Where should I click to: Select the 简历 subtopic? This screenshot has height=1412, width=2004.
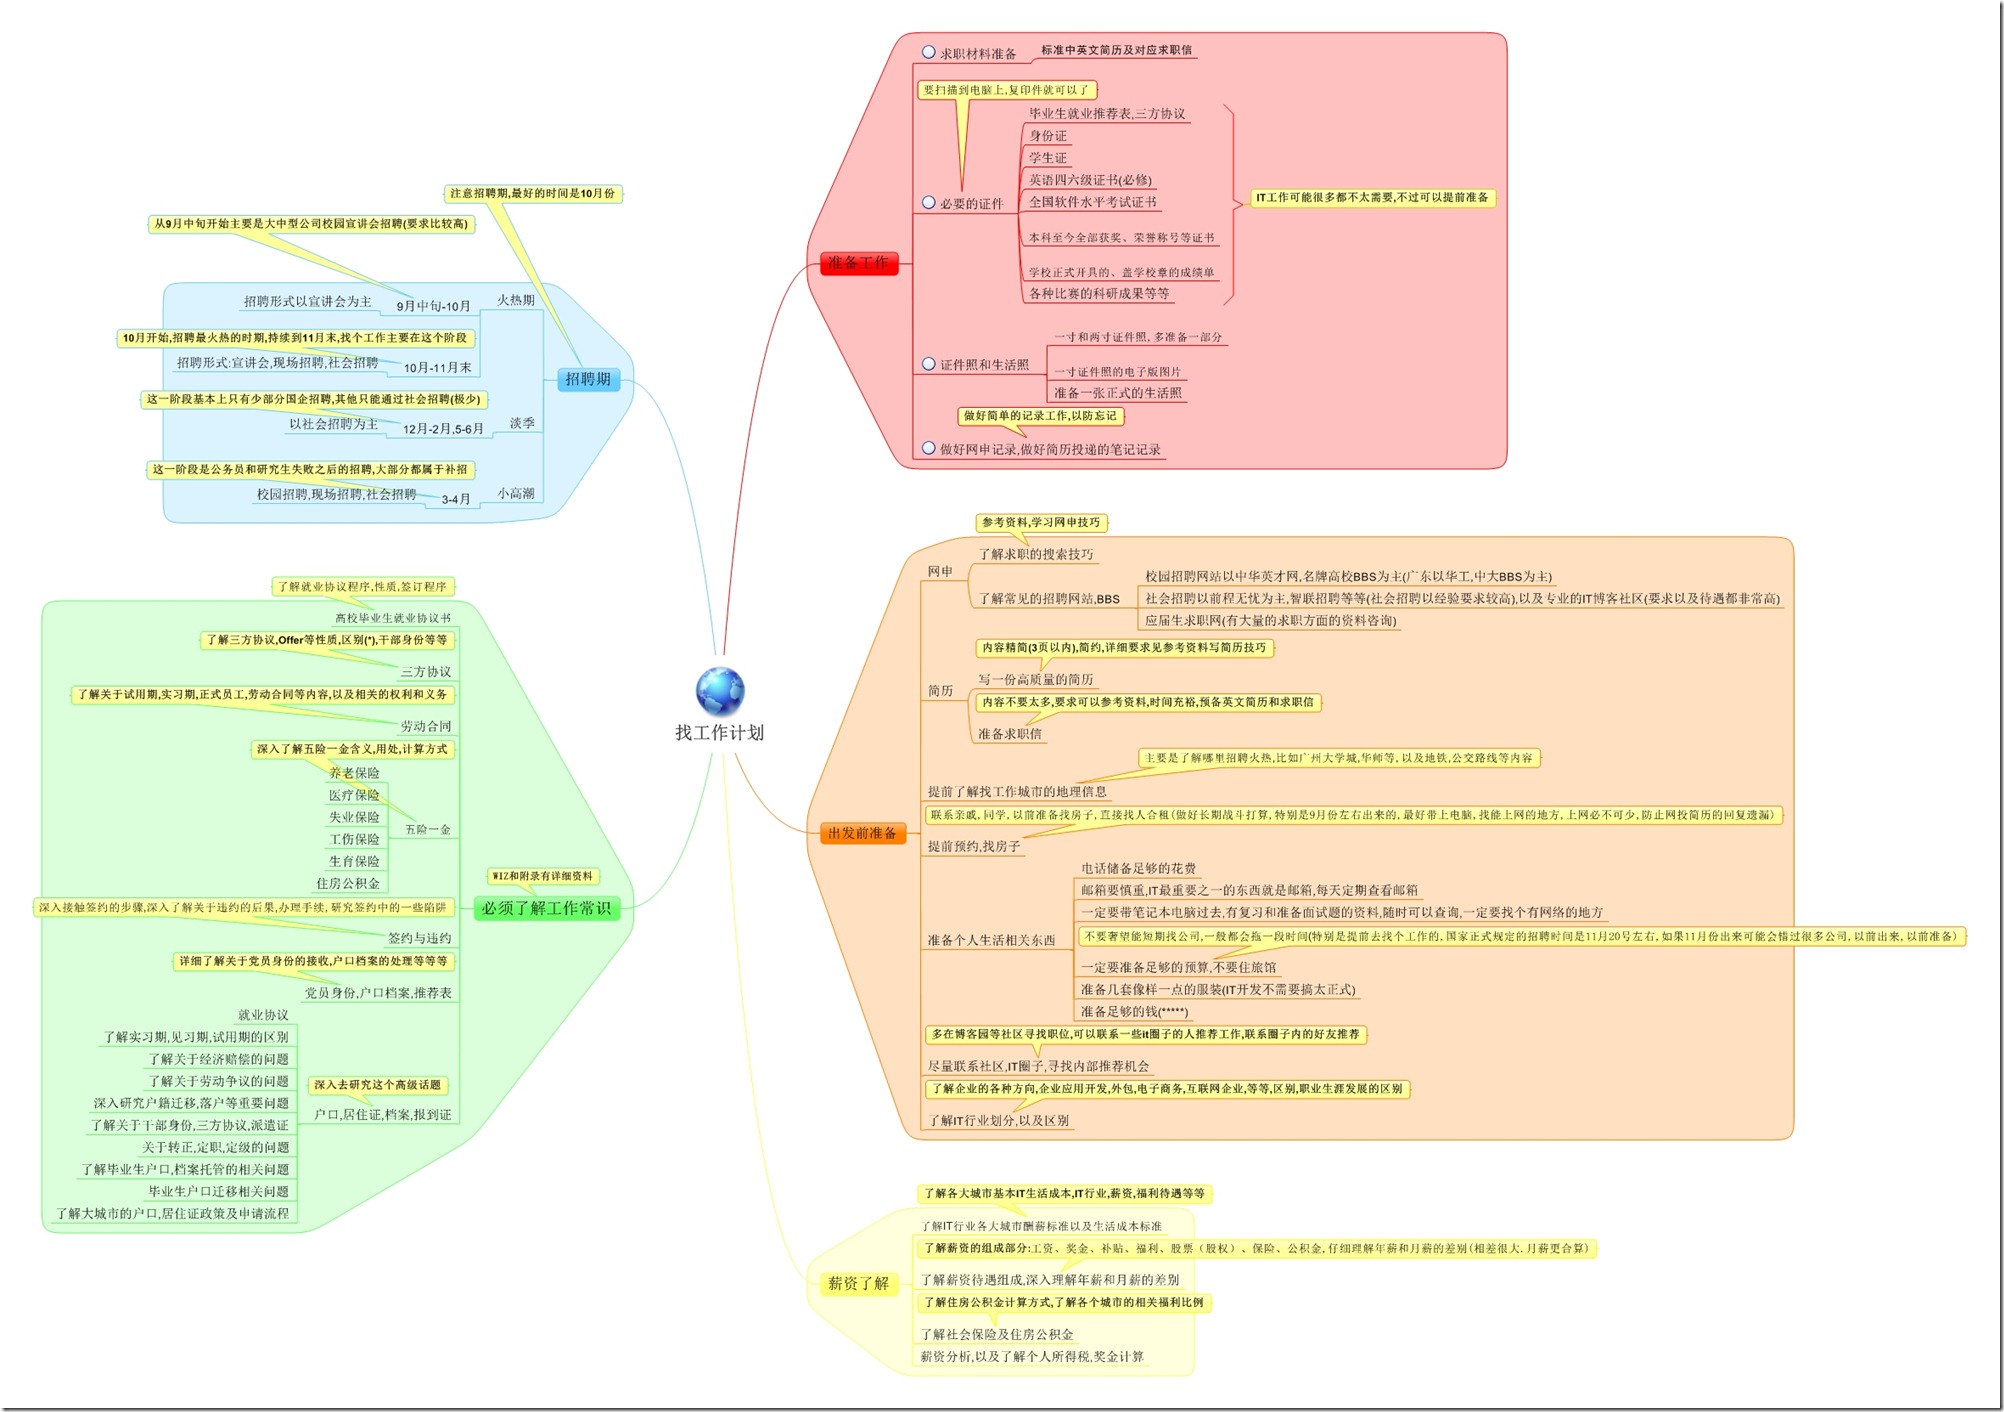click(940, 691)
